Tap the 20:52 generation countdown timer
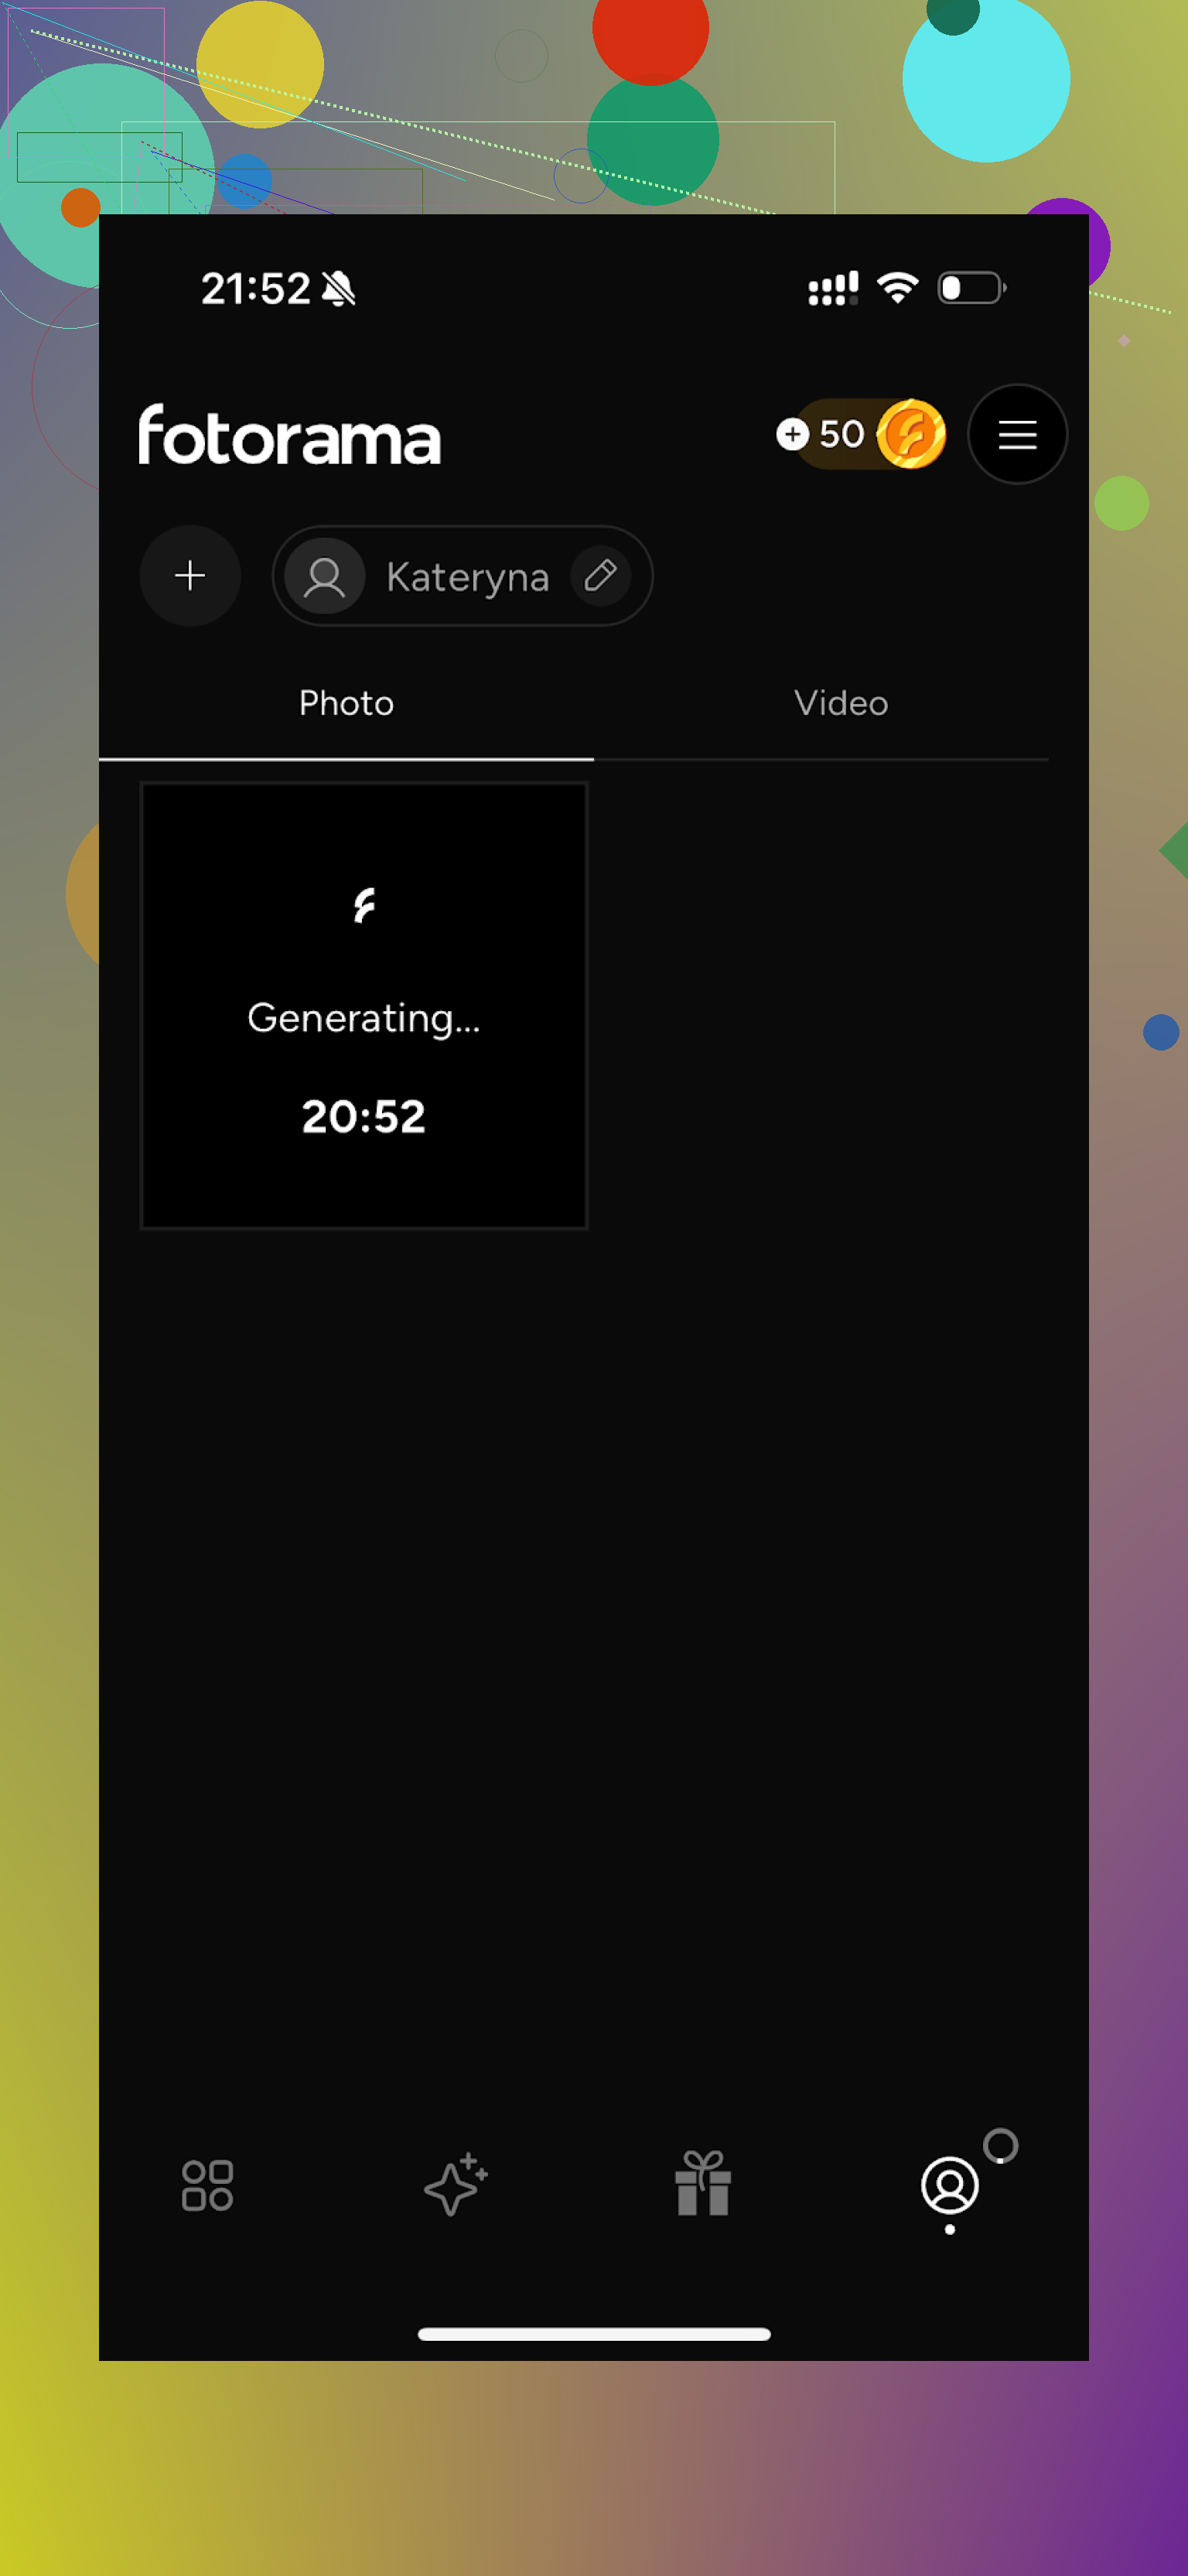This screenshot has height=2576, width=1188. 364,1116
